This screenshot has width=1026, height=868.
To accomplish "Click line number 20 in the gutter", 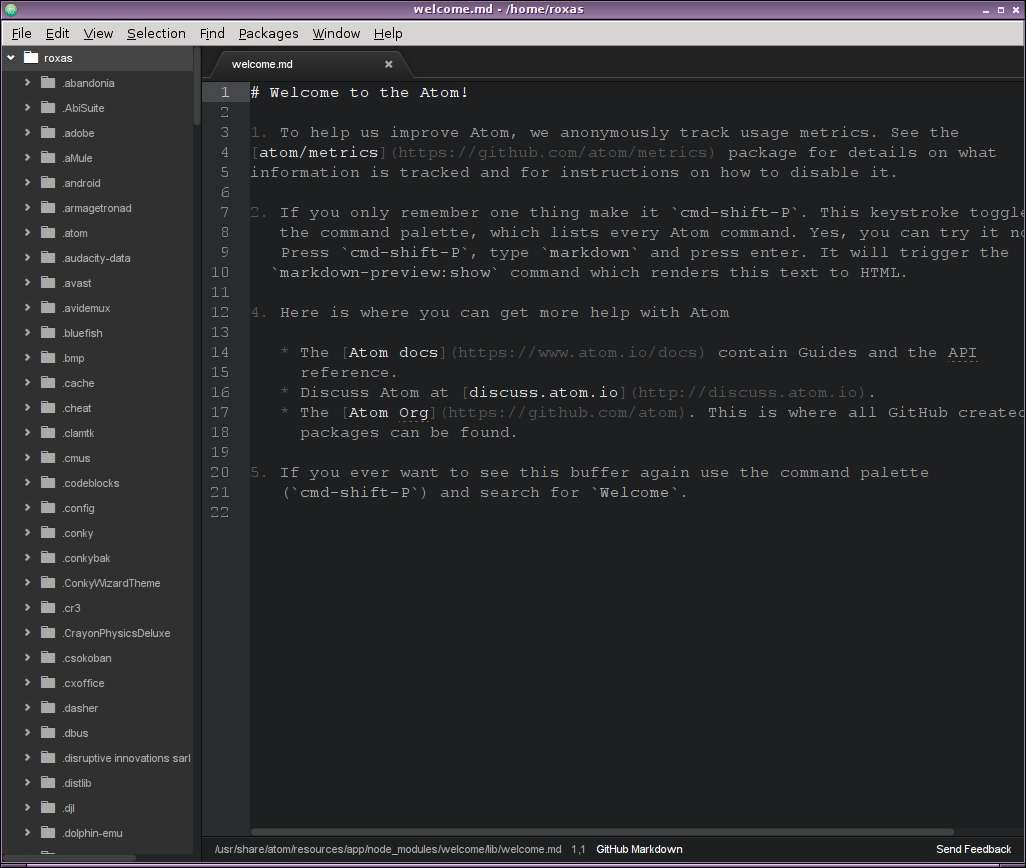I will (221, 472).
